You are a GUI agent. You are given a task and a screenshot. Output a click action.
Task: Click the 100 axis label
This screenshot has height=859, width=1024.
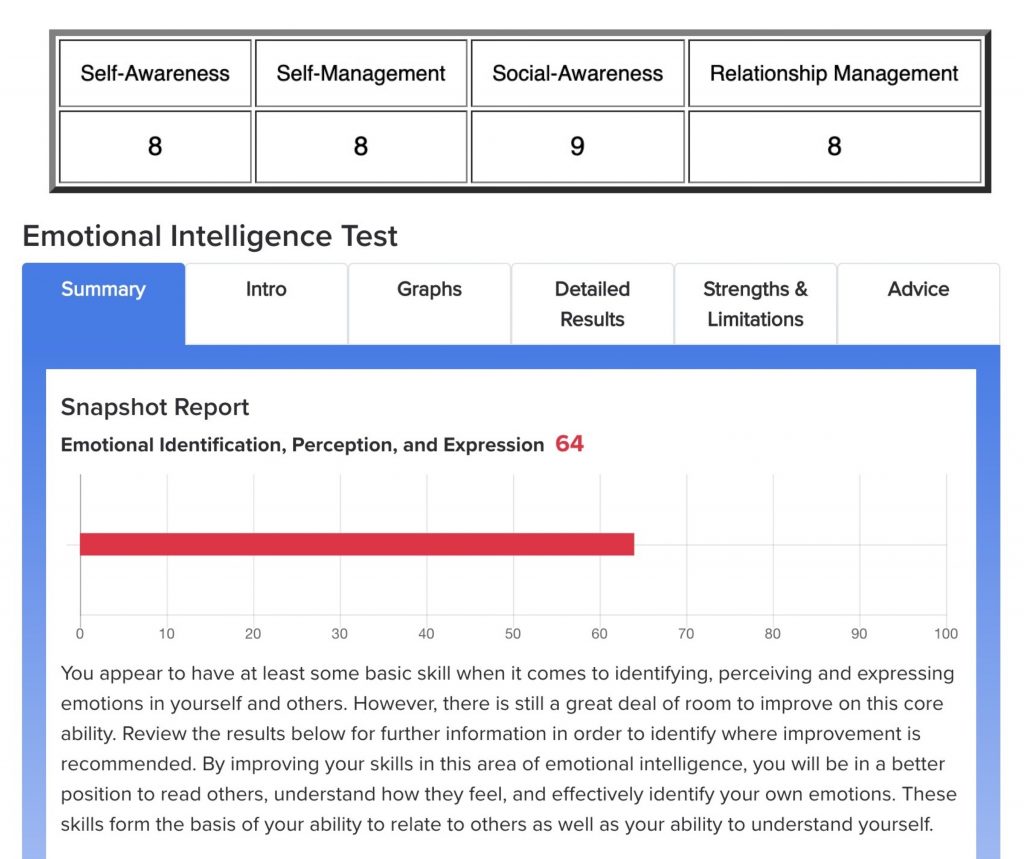tap(946, 634)
